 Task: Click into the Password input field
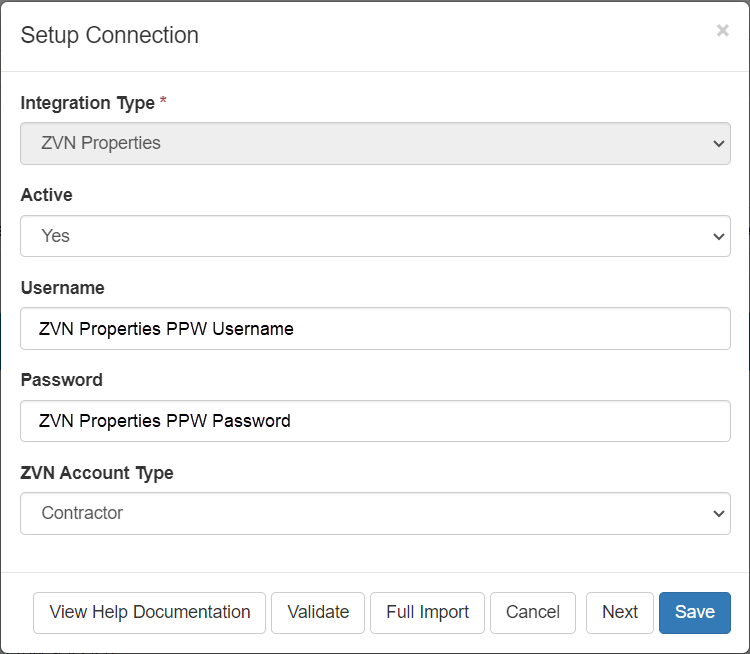pos(375,421)
